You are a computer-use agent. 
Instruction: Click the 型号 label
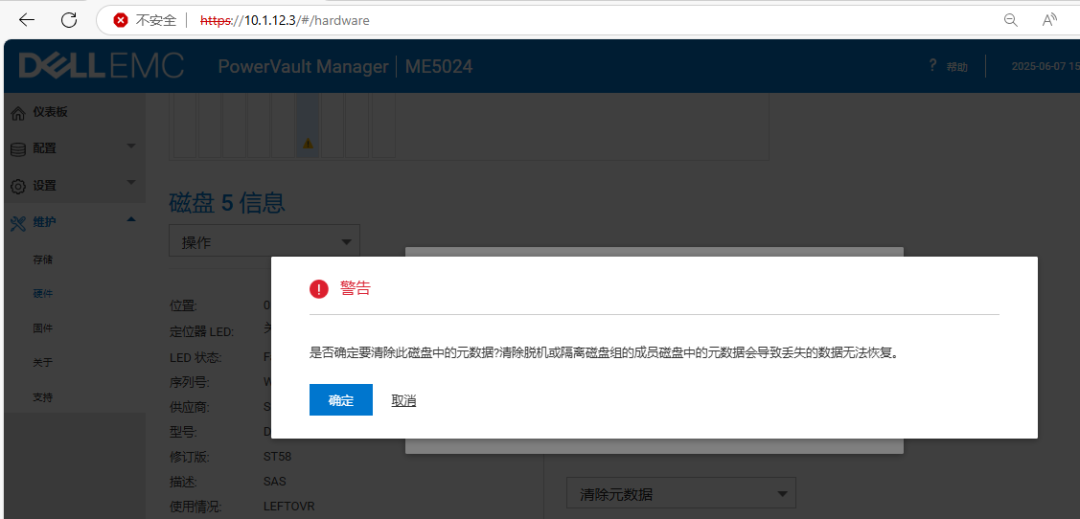pos(183,432)
